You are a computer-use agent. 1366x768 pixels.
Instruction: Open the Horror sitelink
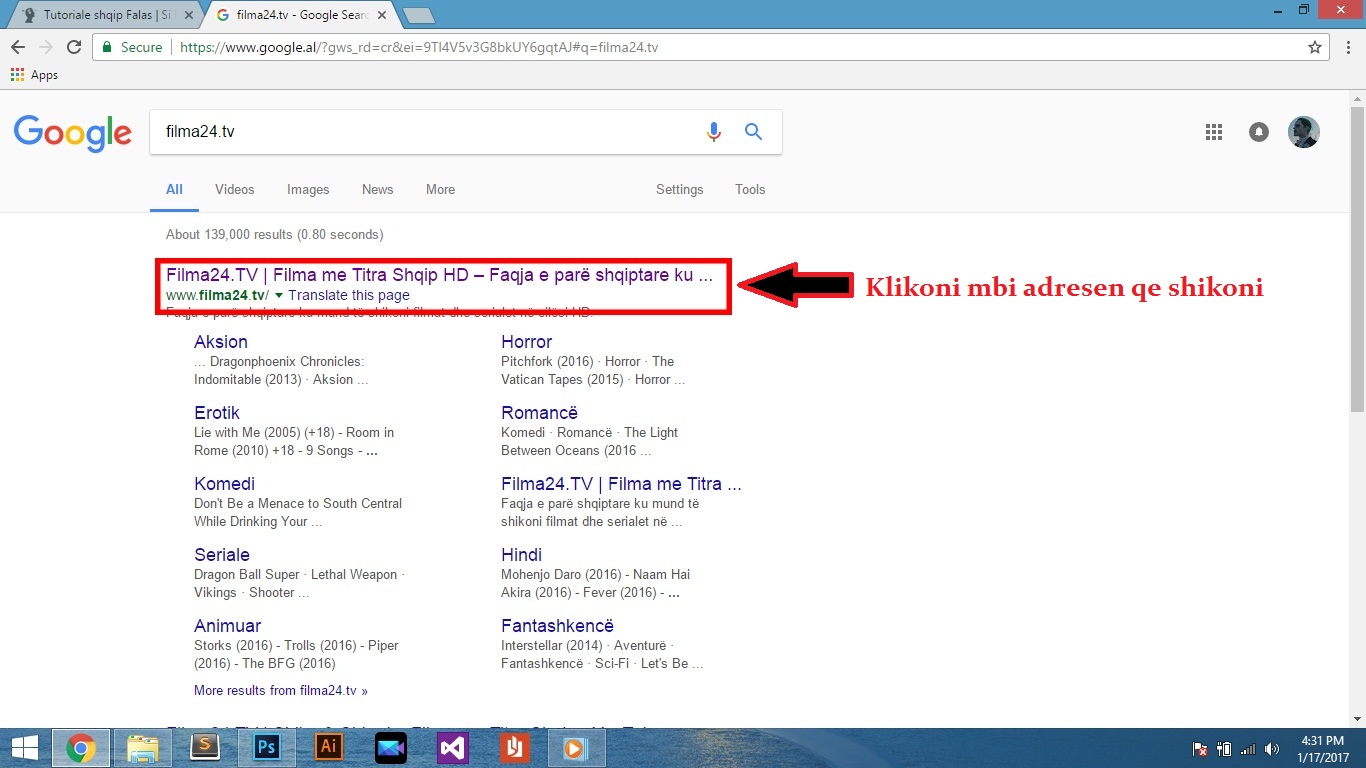(527, 341)
